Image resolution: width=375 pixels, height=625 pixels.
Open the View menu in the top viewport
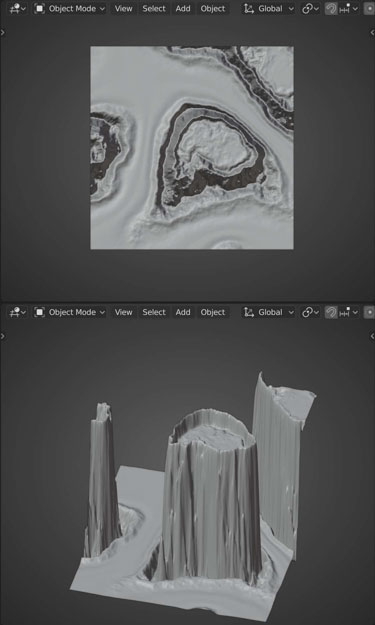click(124, 8)
